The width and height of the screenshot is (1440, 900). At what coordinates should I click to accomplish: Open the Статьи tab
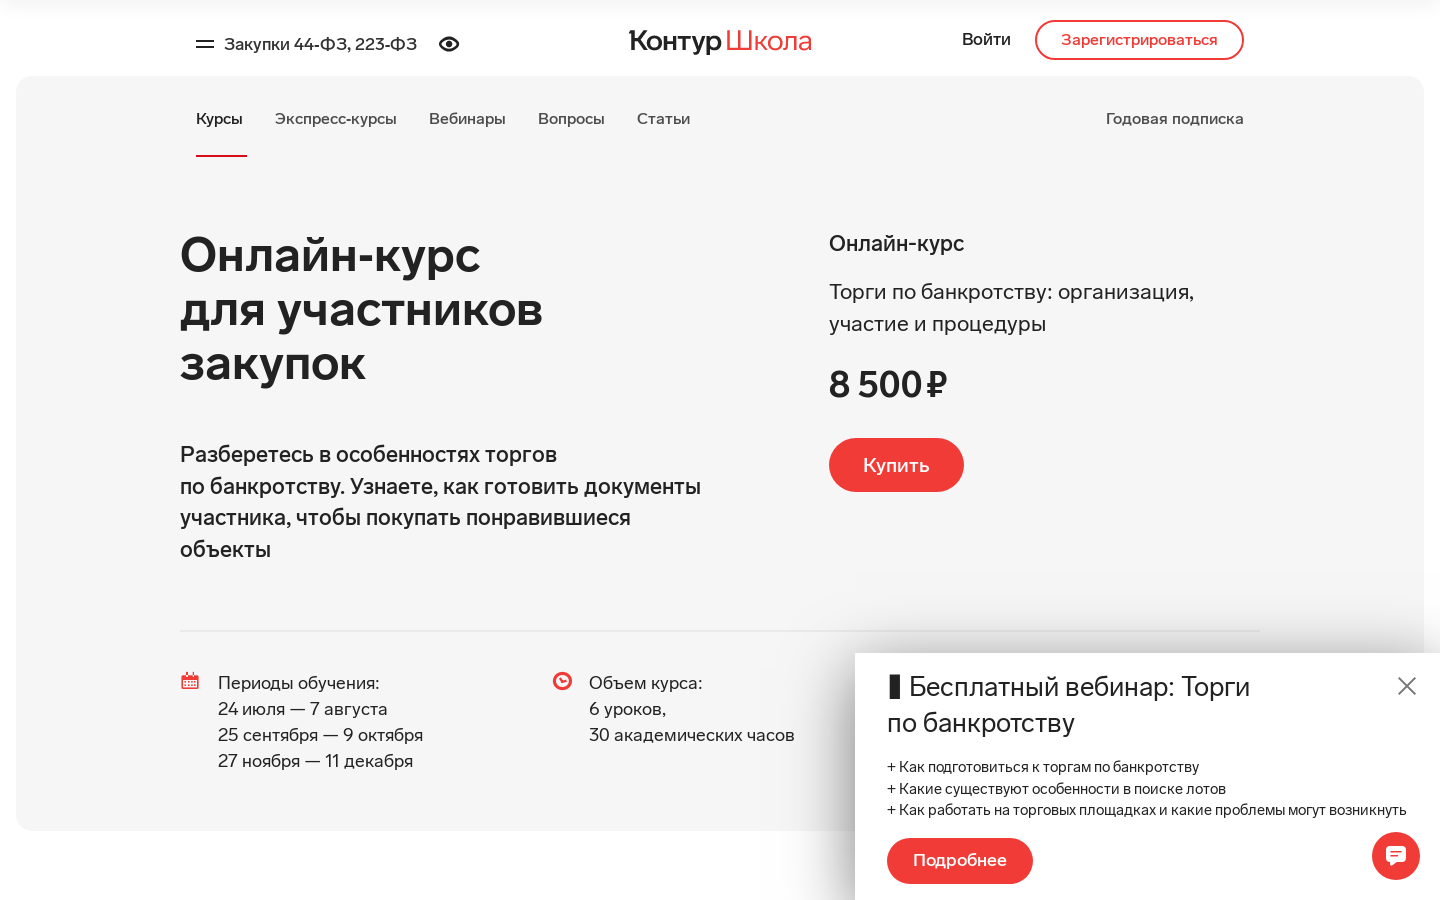click(x=663, y=119)
